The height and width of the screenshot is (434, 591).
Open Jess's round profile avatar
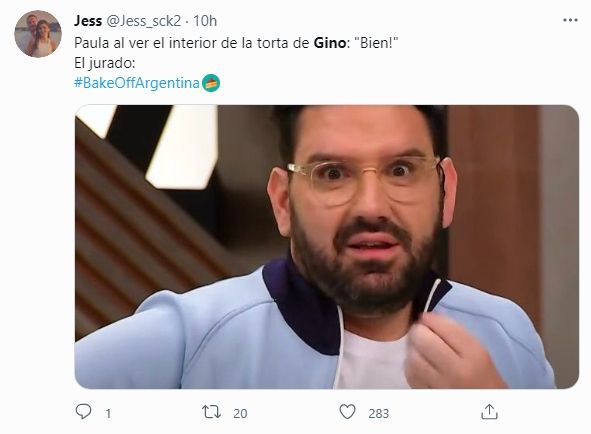38,34
